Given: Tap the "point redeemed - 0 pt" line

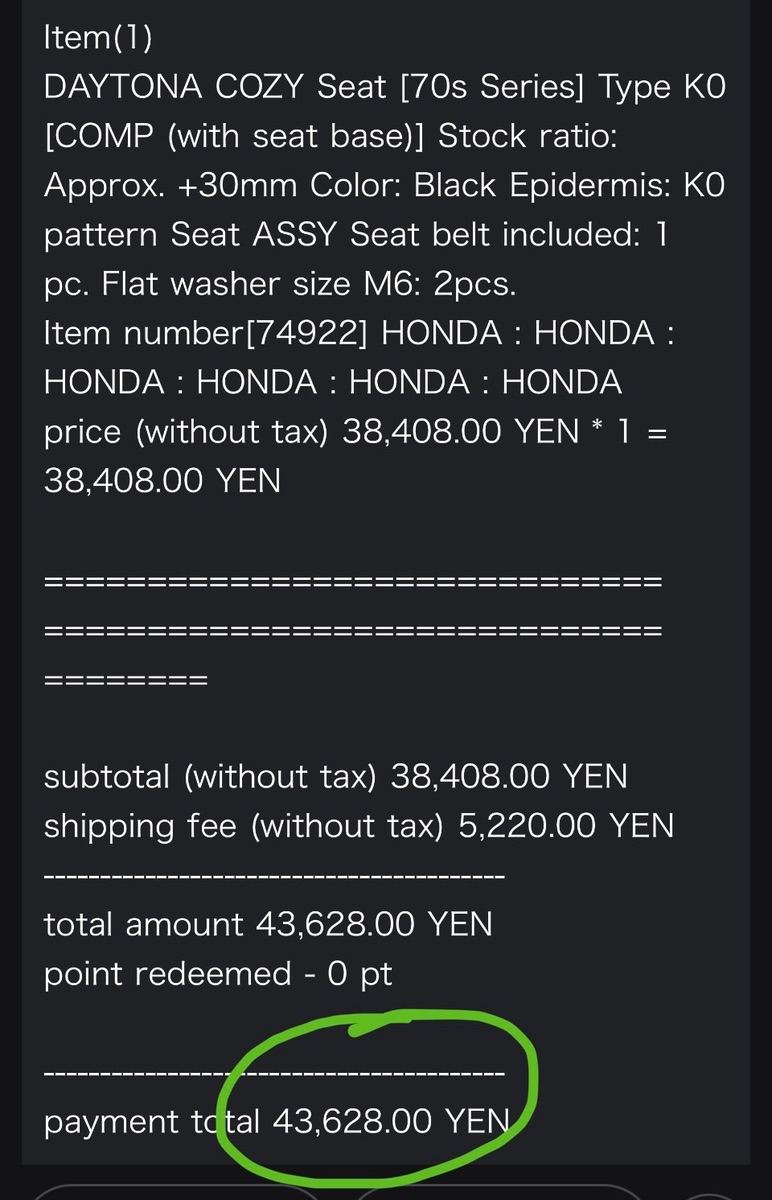Looking at the screenshot, I should [218, 973].
